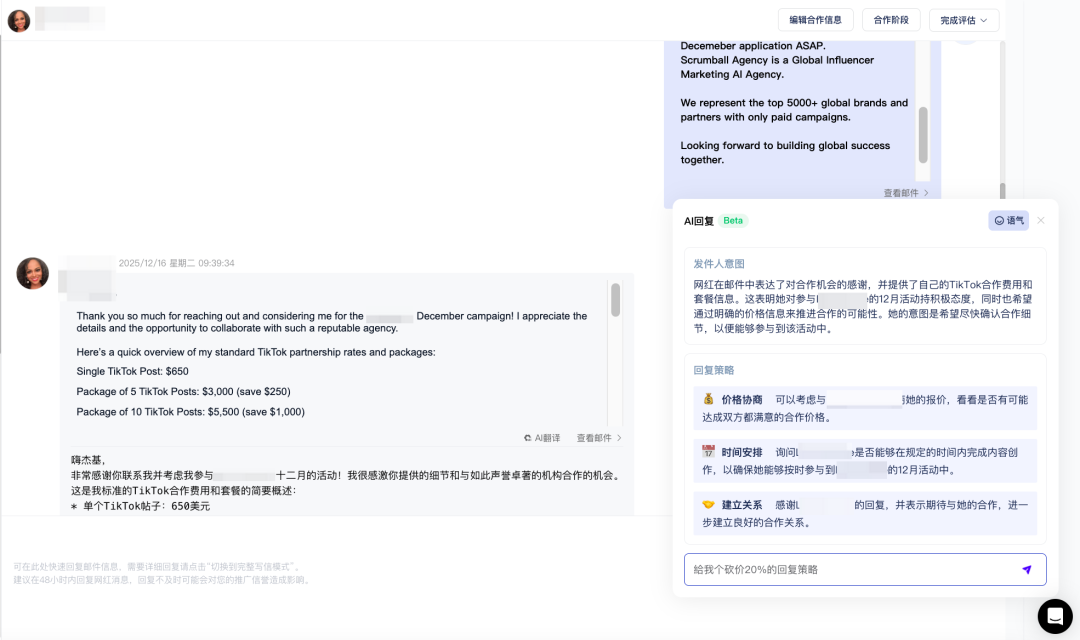Open the chat support bubble icon

click(x=1054, y=616)
